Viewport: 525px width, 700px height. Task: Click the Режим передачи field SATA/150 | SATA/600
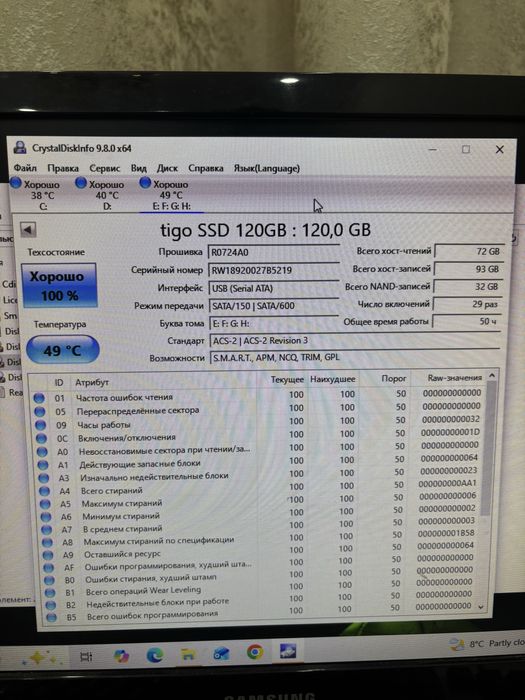(274, 306)
